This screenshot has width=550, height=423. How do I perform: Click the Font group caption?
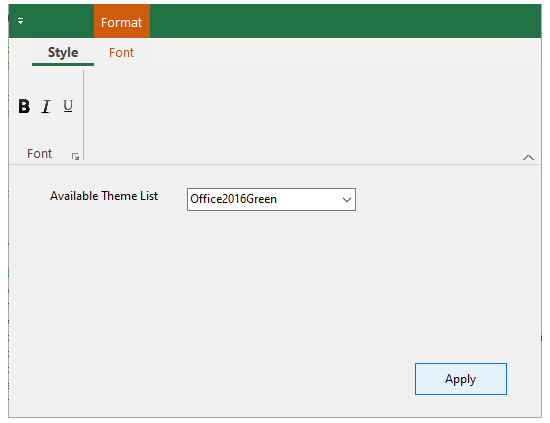point(39,154)
